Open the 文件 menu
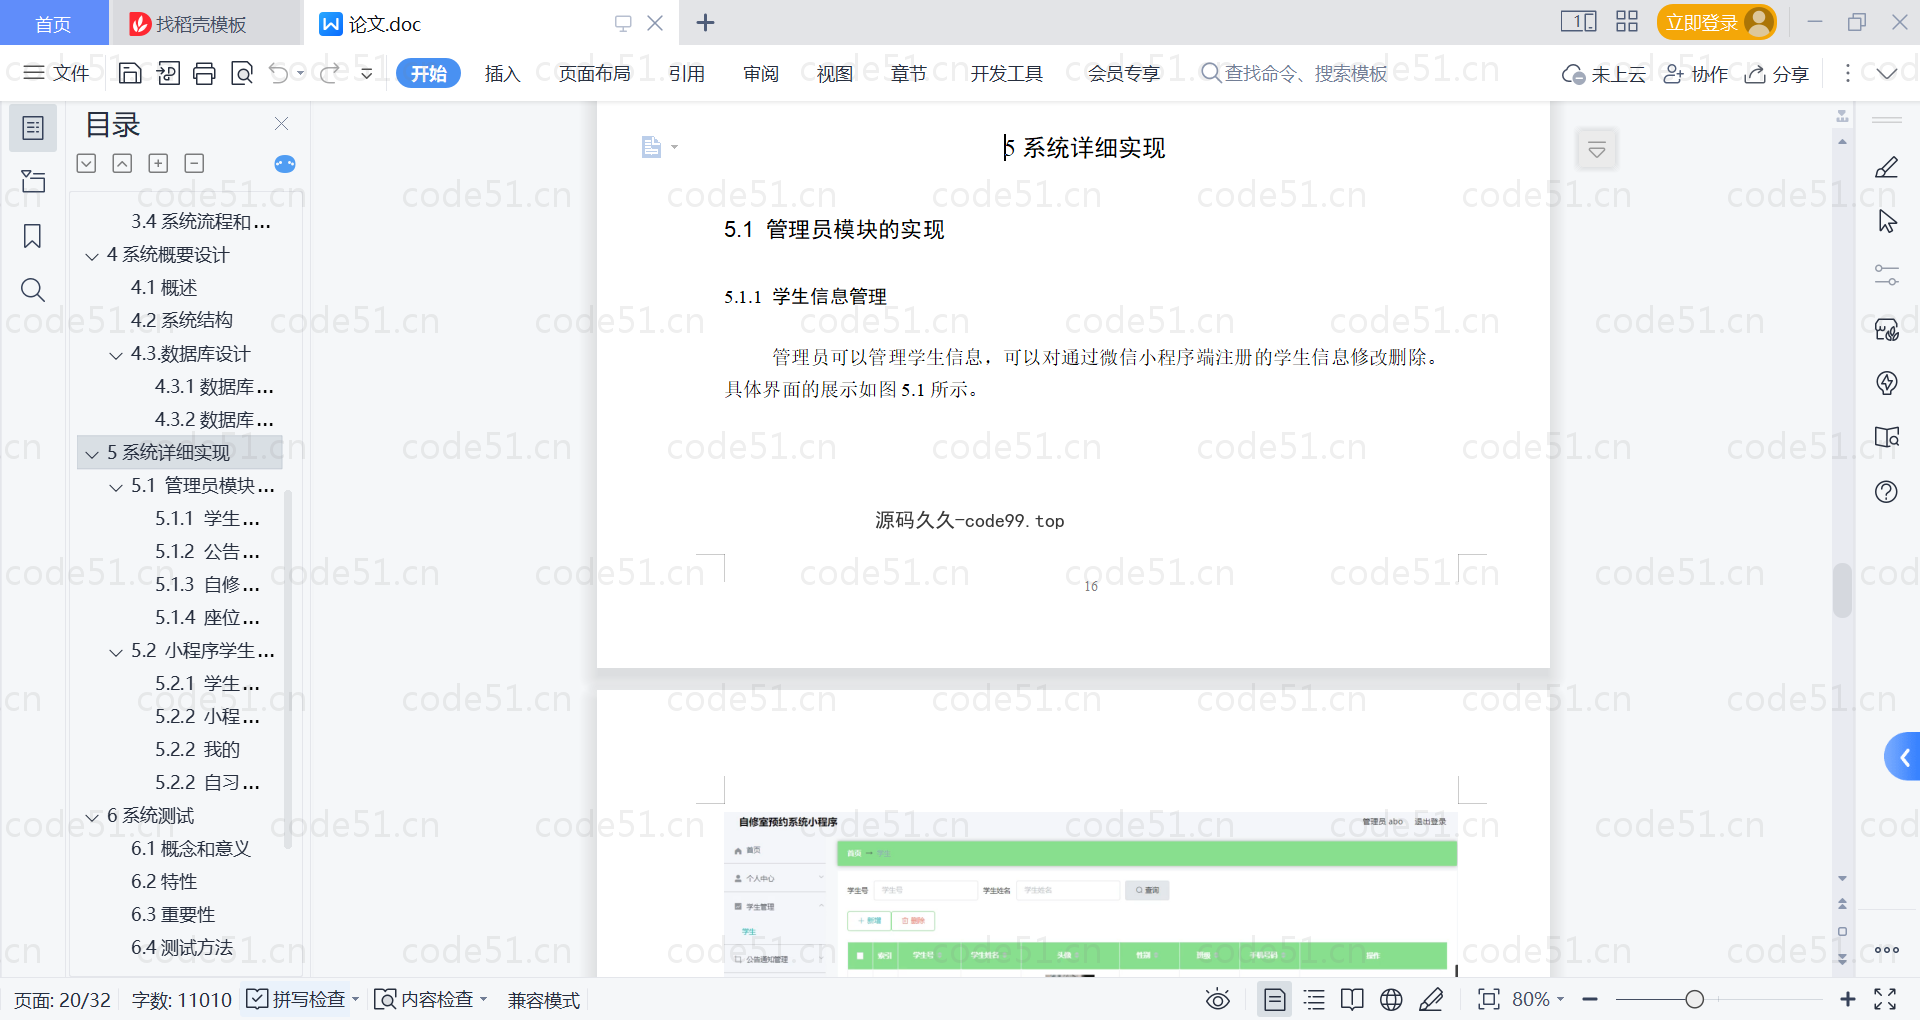Image resolution: width=1920 pixels, height=1020 pixels. 56,73
